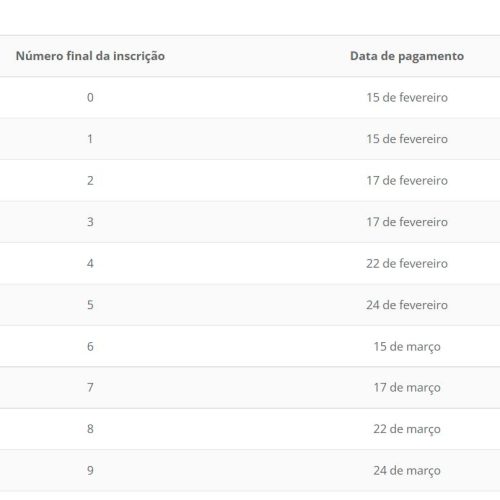Click the 'Data de pagamento' column header

pyautogui.click(x=407, y=56)
